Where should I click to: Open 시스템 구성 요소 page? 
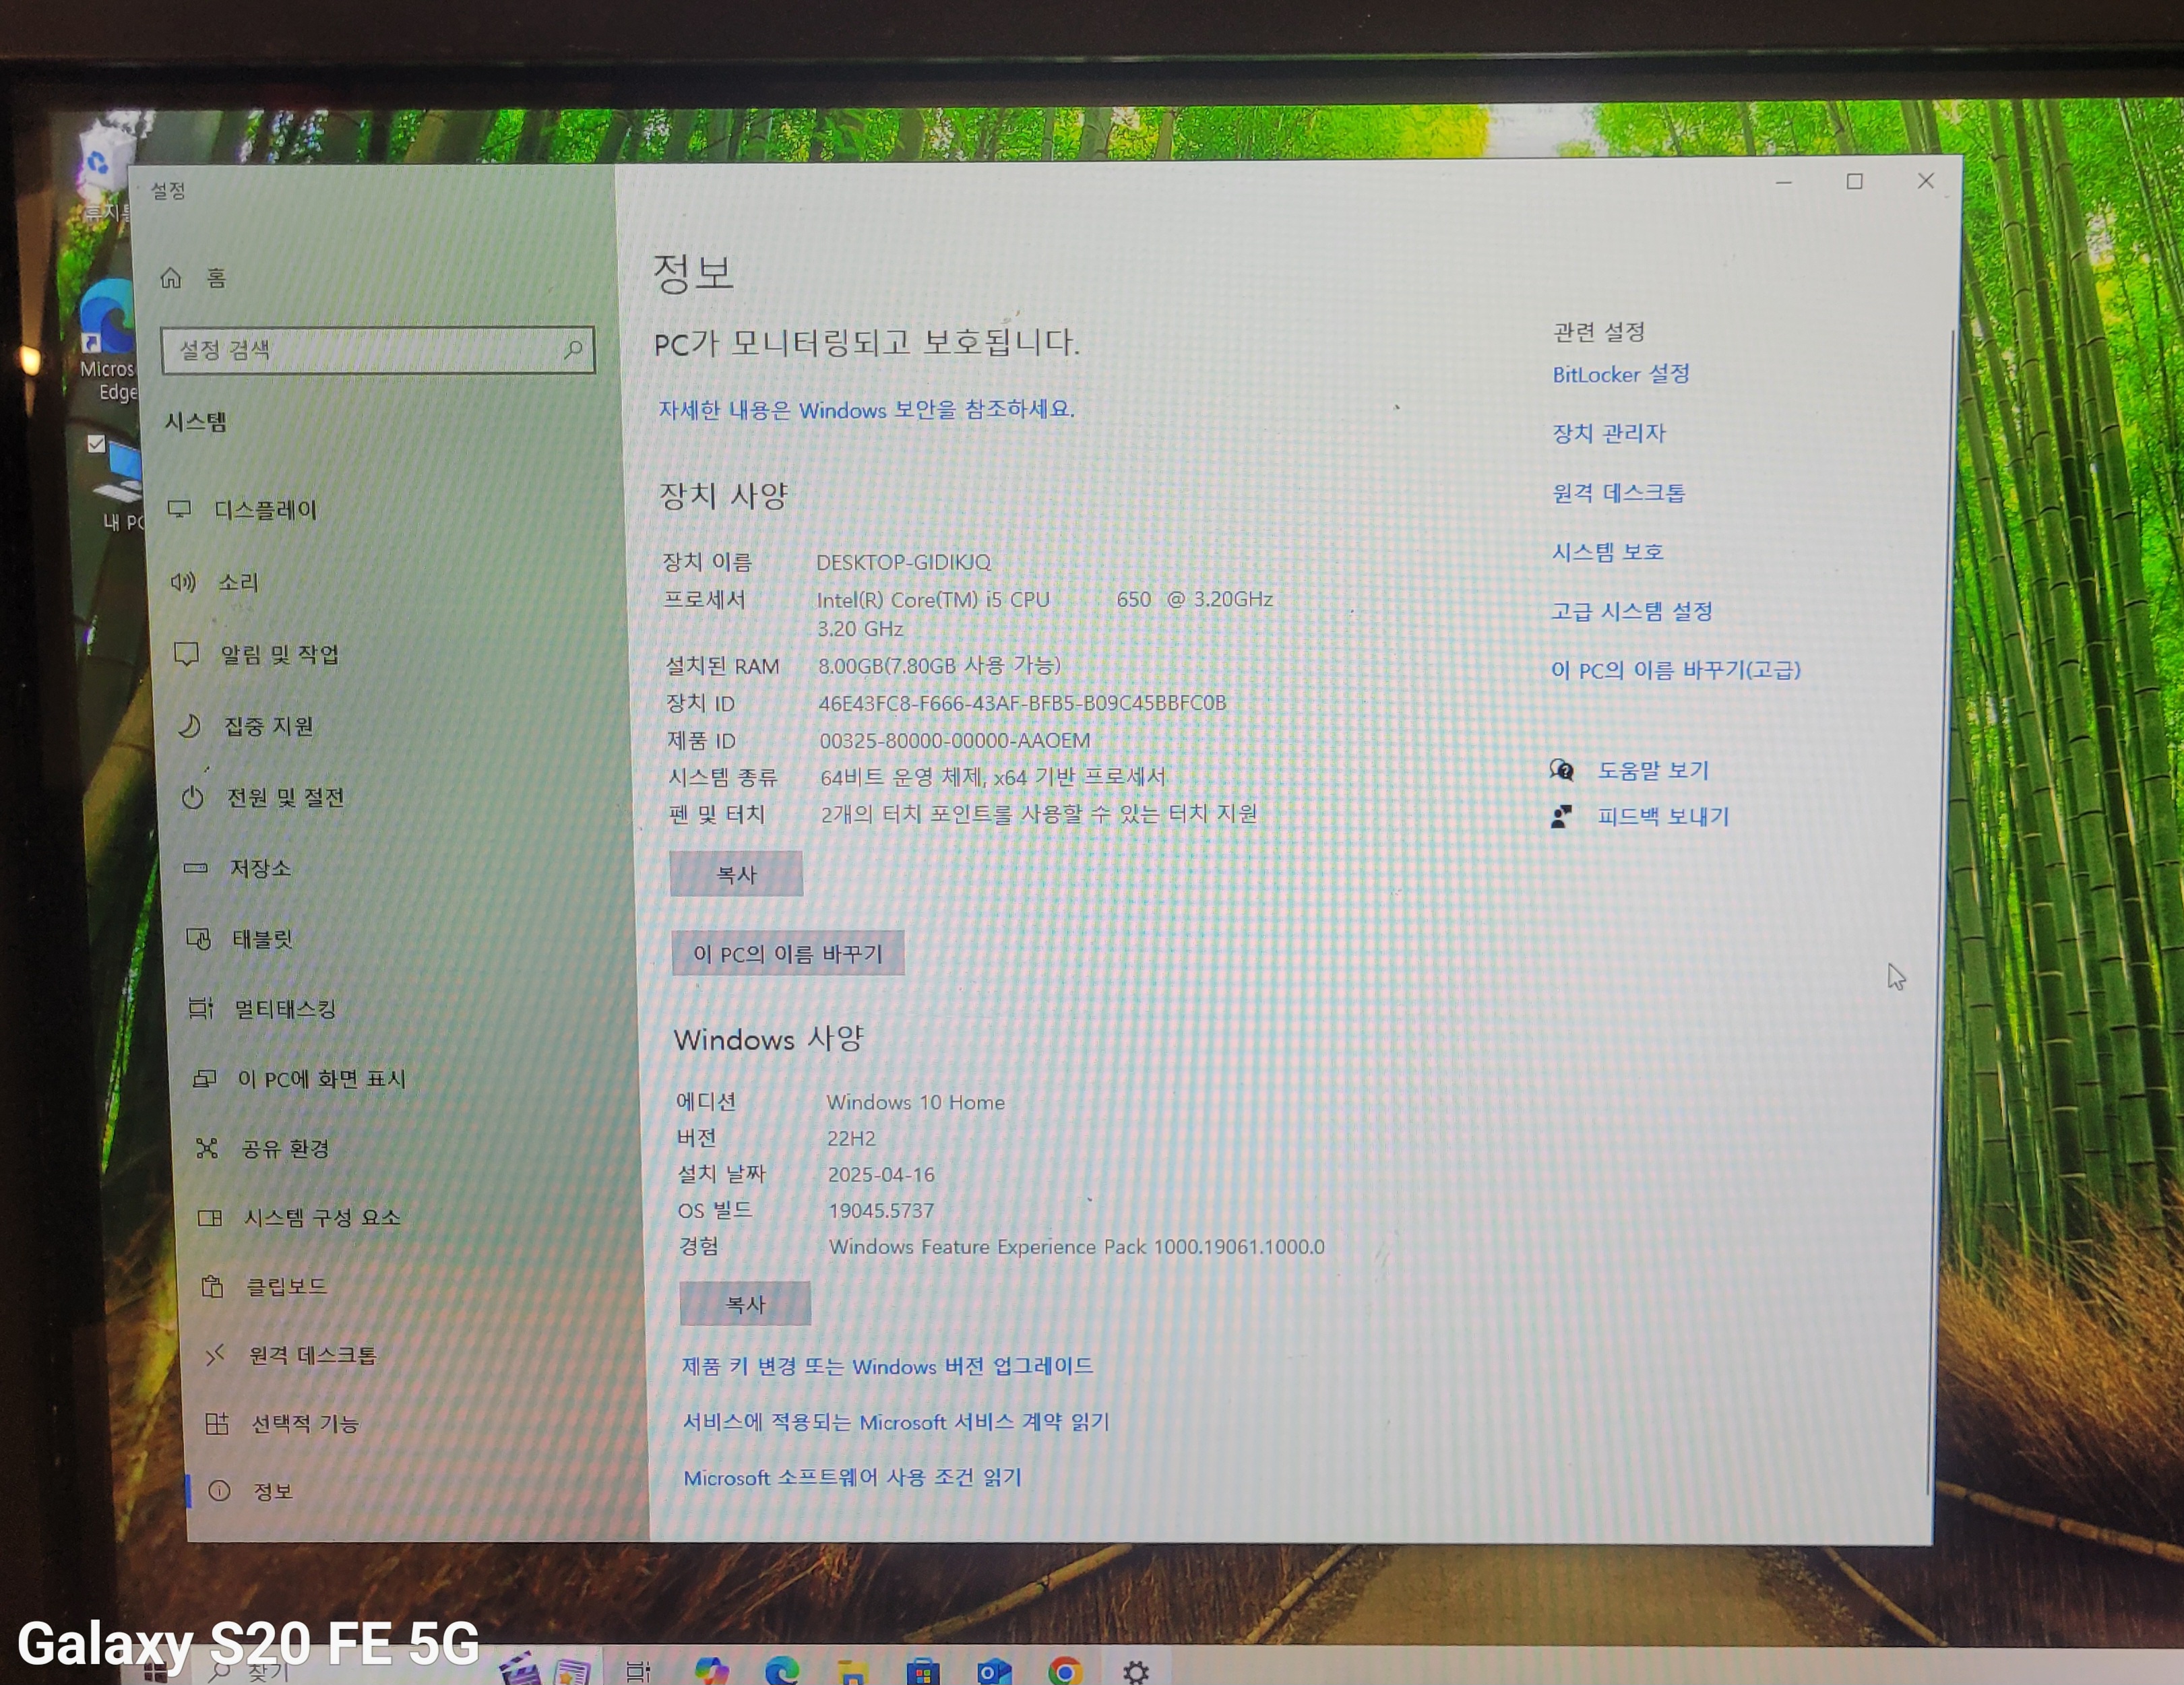pyautogui.click(x=299, y=1217)
